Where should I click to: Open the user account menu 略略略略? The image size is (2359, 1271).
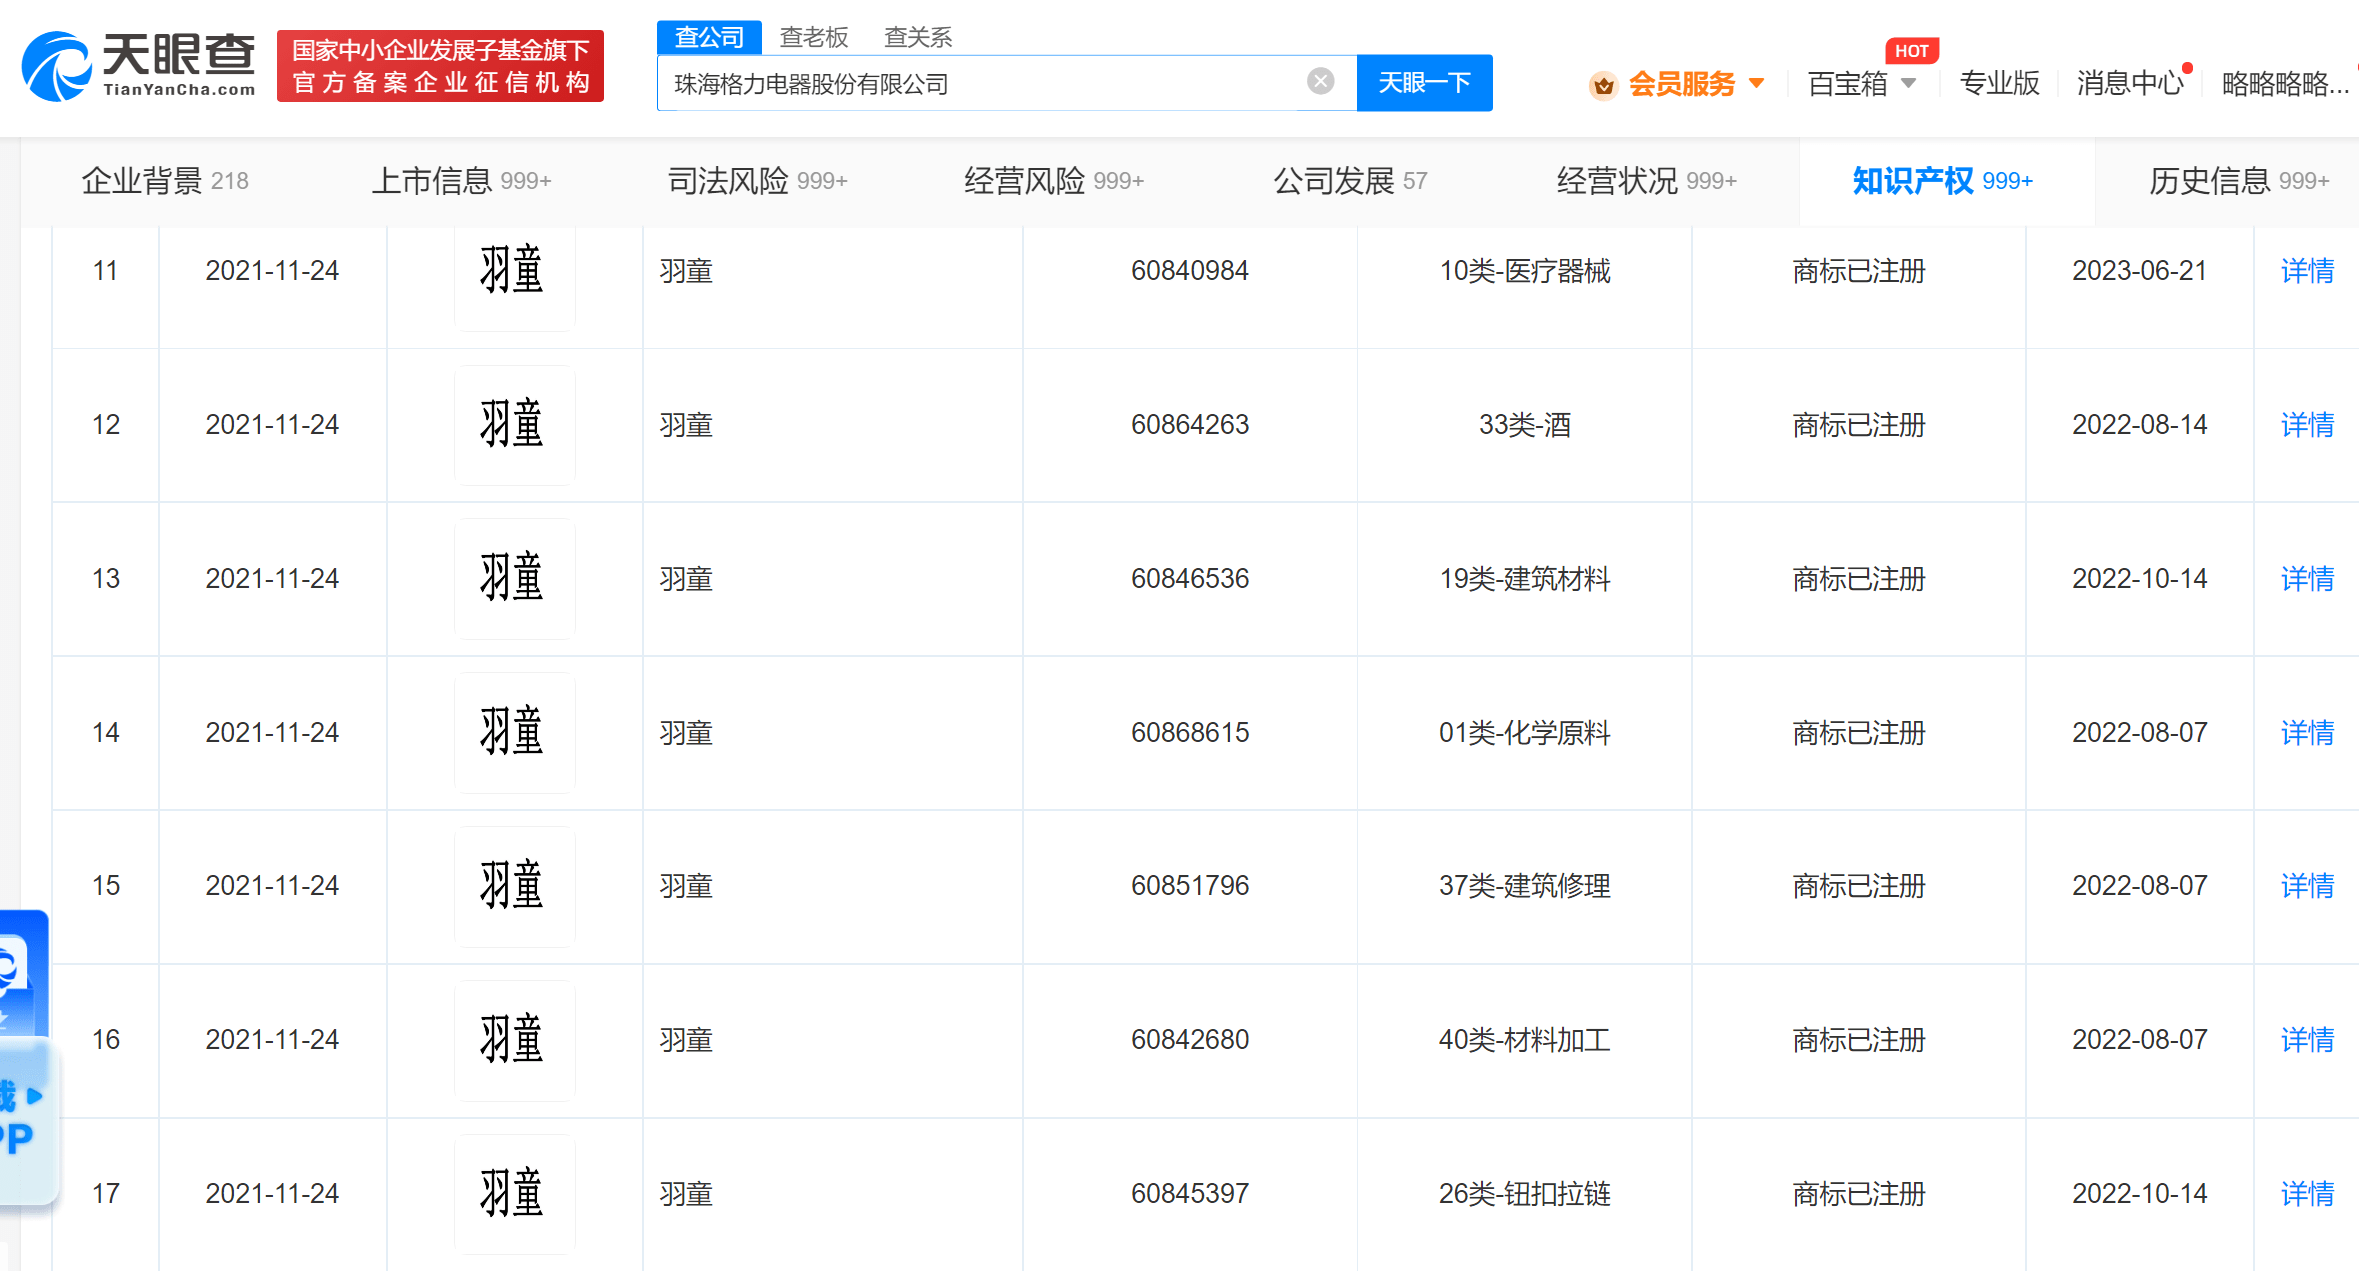[x=2284, y=84]
